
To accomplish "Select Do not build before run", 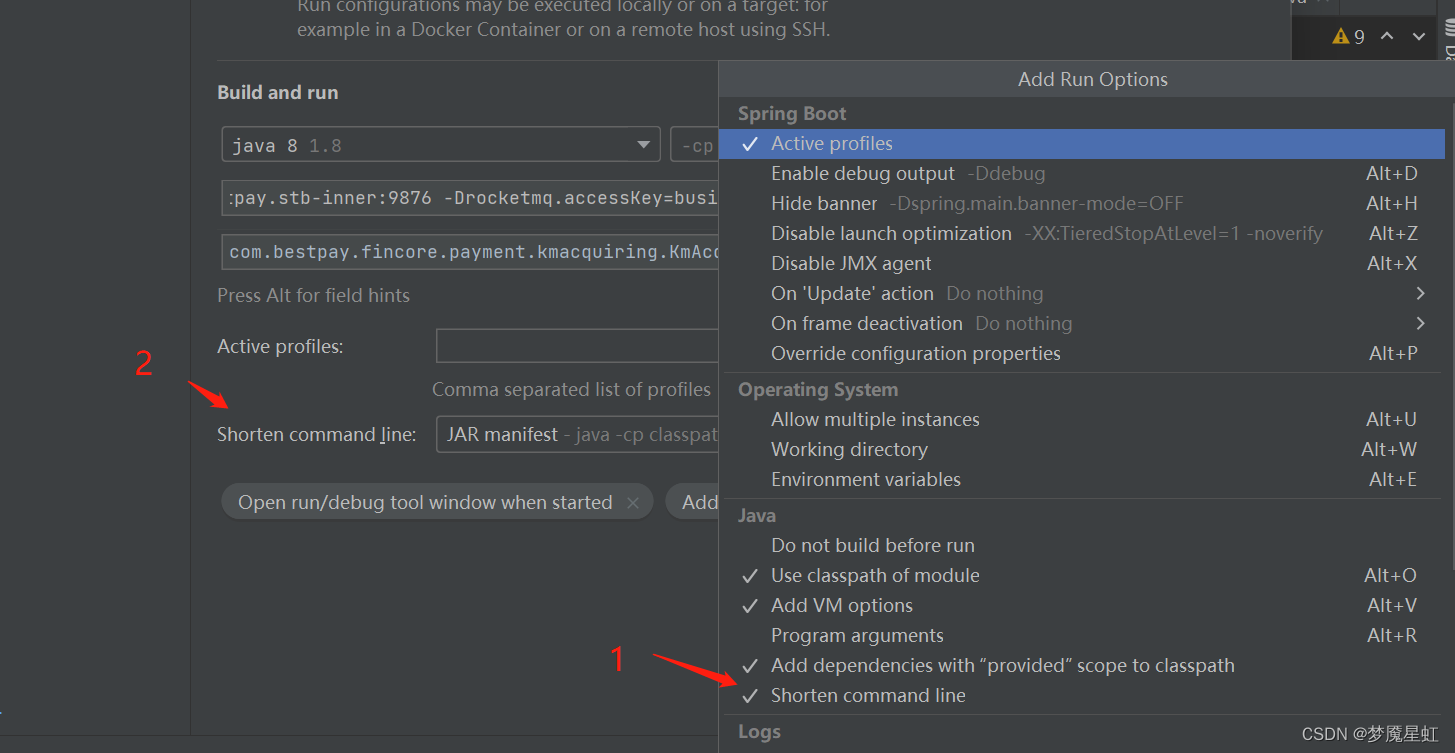I will point(1082,546).
